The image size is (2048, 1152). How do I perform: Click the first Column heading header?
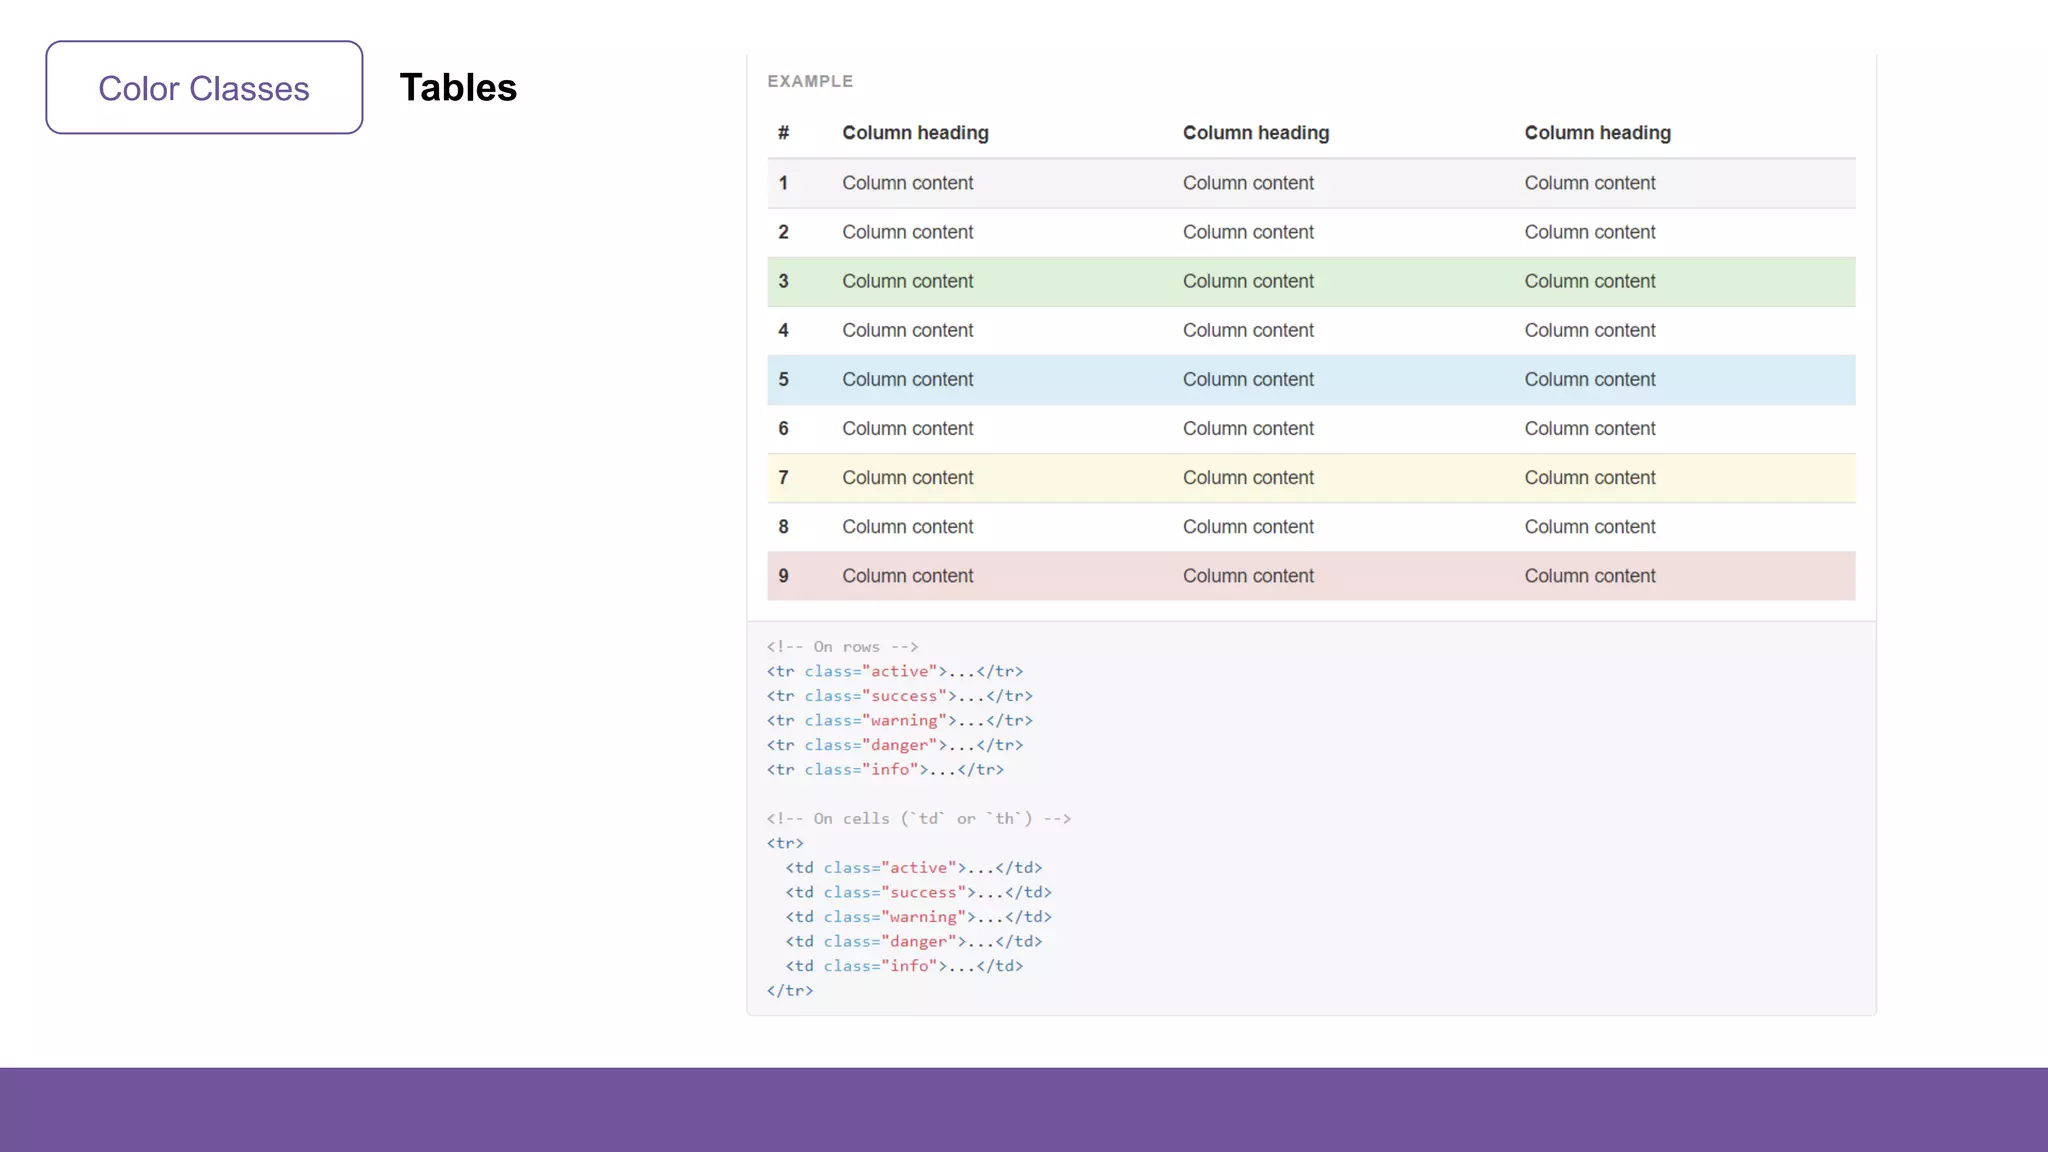[915, 133]
